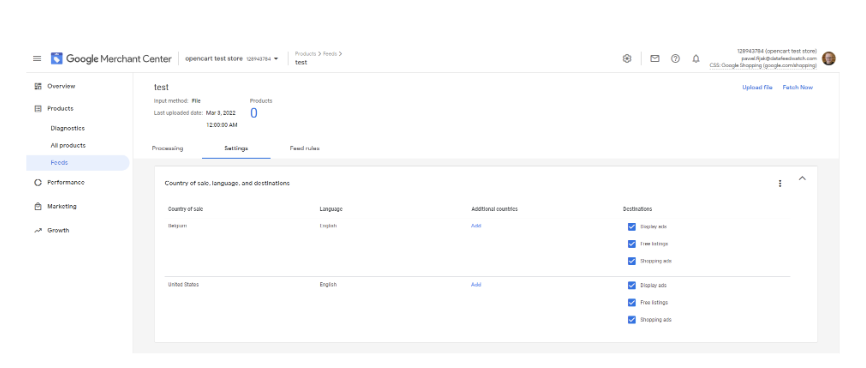Open Marketing in the sidebar
Image resolution: width=866 pixels, height=368 pixels.
[62, 207]
